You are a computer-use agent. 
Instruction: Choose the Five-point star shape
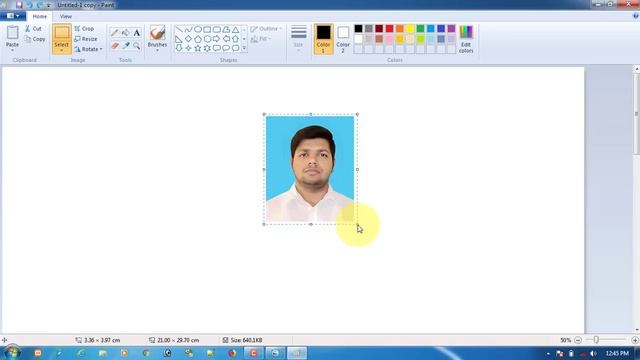pos(198,48)
